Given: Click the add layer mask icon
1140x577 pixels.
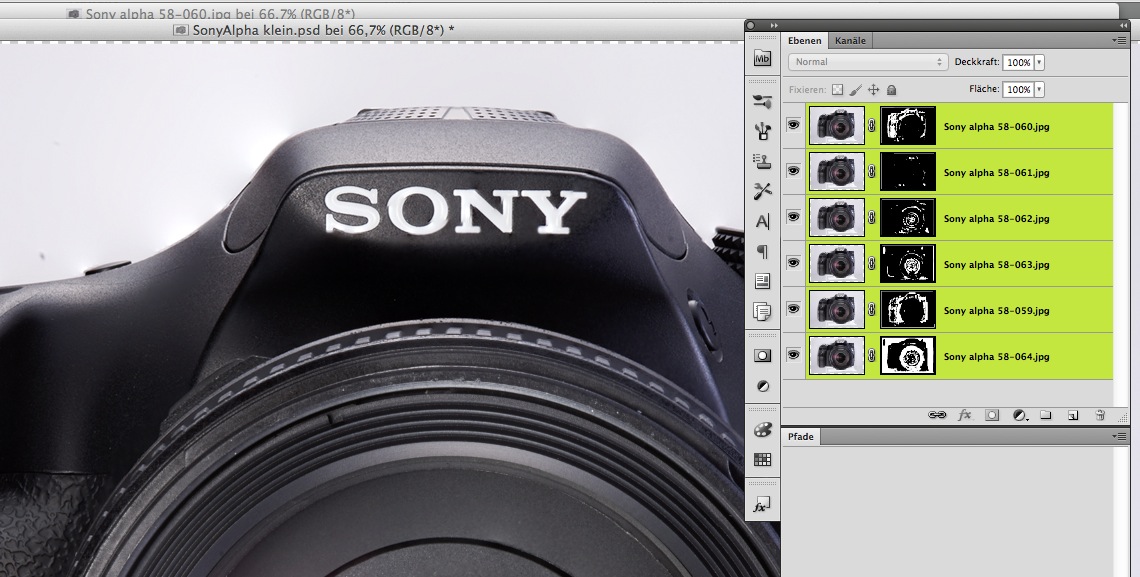Looking at the screenshot, I should [x=992, y=414].
